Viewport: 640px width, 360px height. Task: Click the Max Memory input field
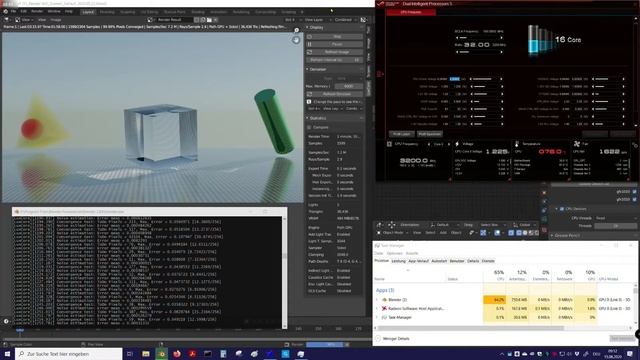tap(348, 86)
